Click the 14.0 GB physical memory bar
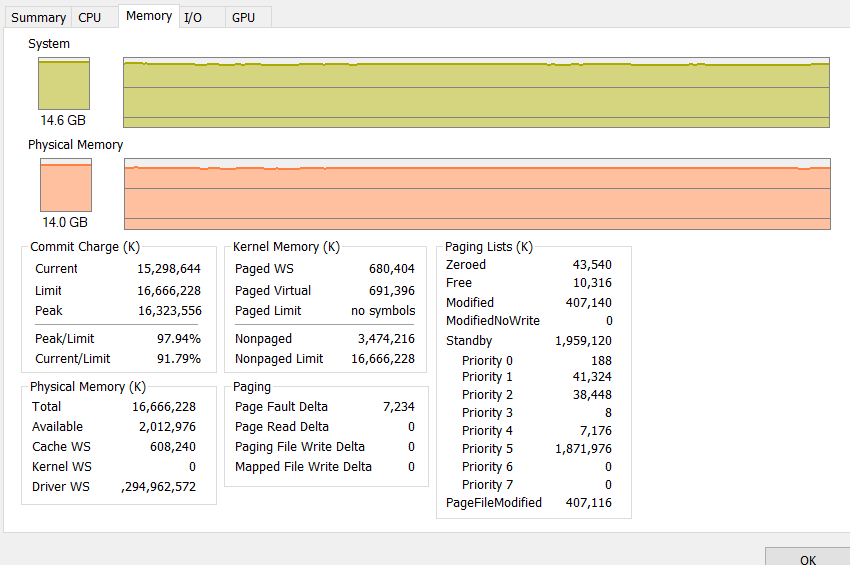 coord(65,185)
